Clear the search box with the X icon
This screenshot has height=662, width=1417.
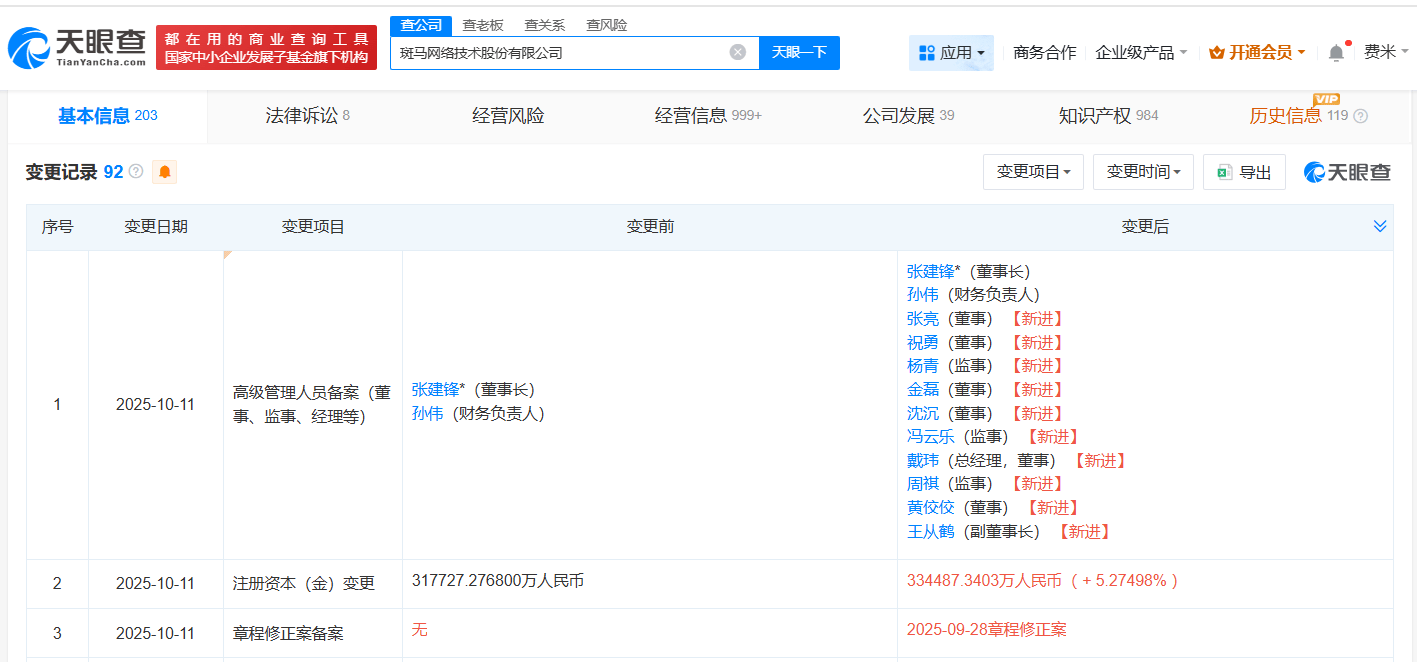tap(738, 52)
